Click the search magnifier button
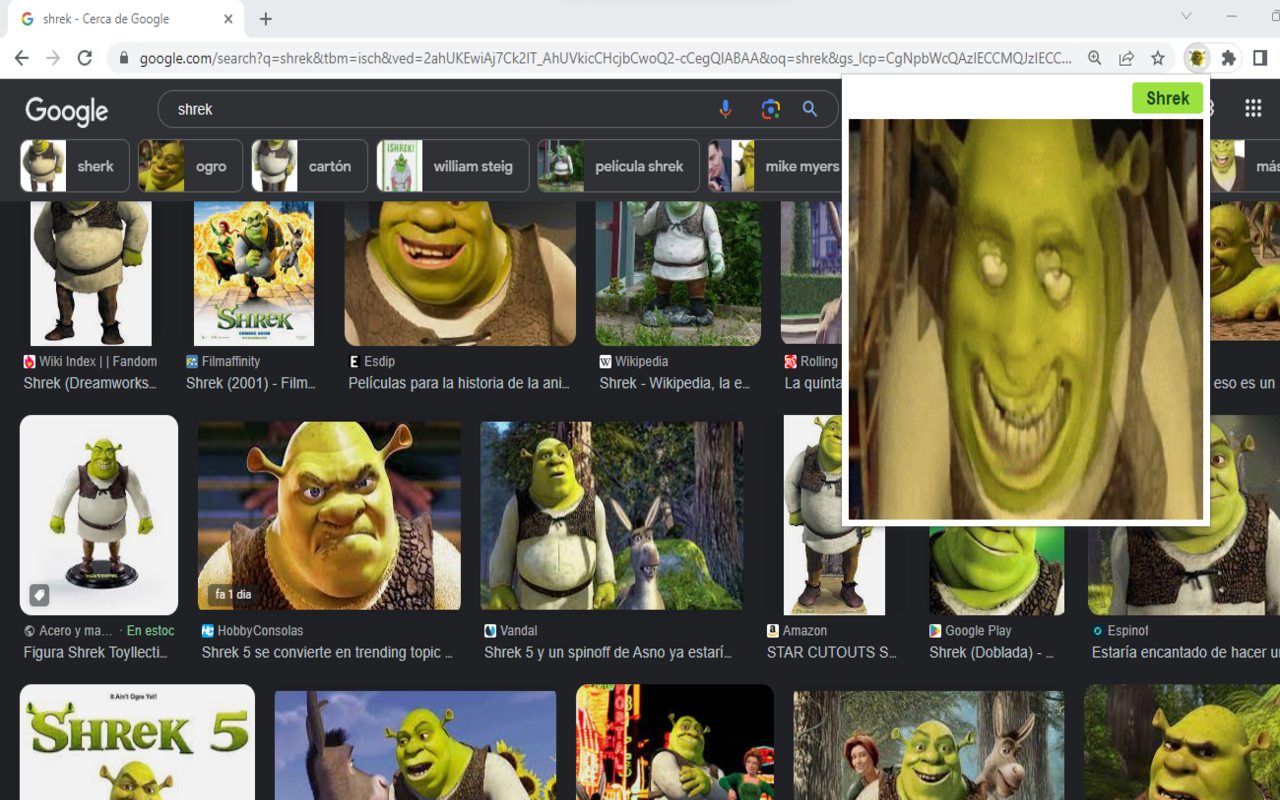This screenshot has width=1280, height=800. (x=810, y=109)
